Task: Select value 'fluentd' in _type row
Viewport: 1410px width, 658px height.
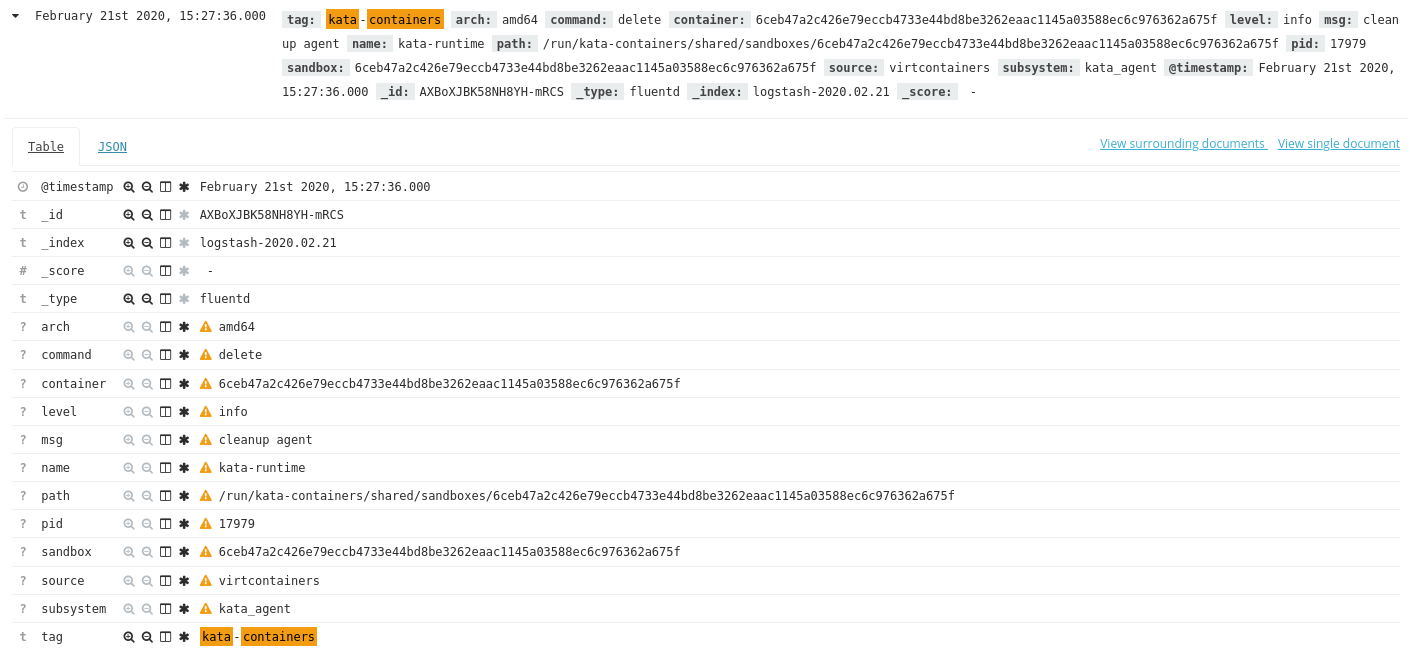Action: point(225,299)
